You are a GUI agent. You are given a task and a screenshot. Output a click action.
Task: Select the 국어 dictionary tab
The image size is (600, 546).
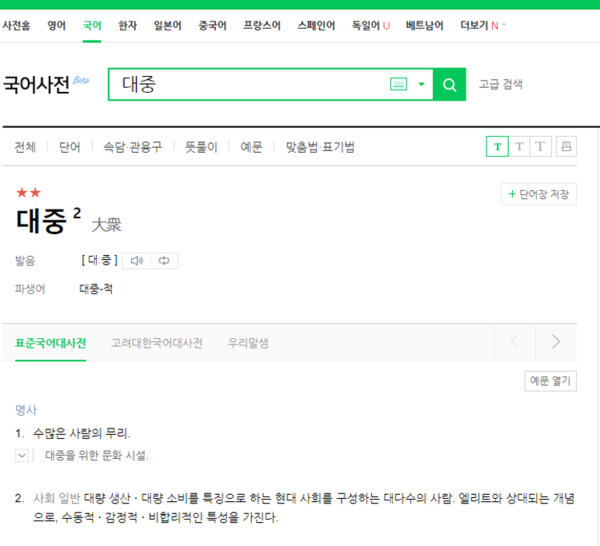[92, 26]
